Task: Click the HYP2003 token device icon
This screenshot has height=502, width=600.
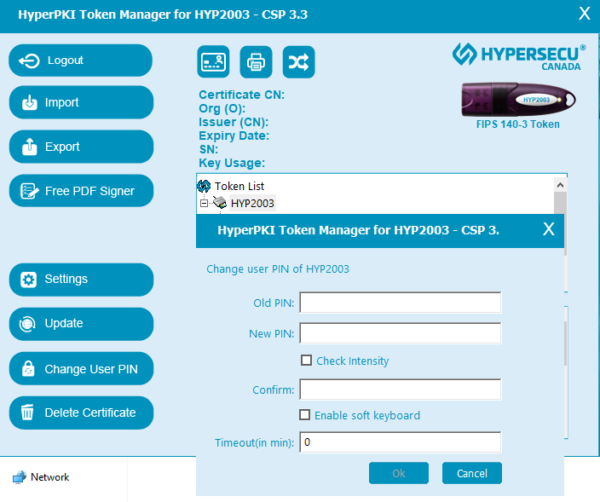Action: tap(220, 203)
